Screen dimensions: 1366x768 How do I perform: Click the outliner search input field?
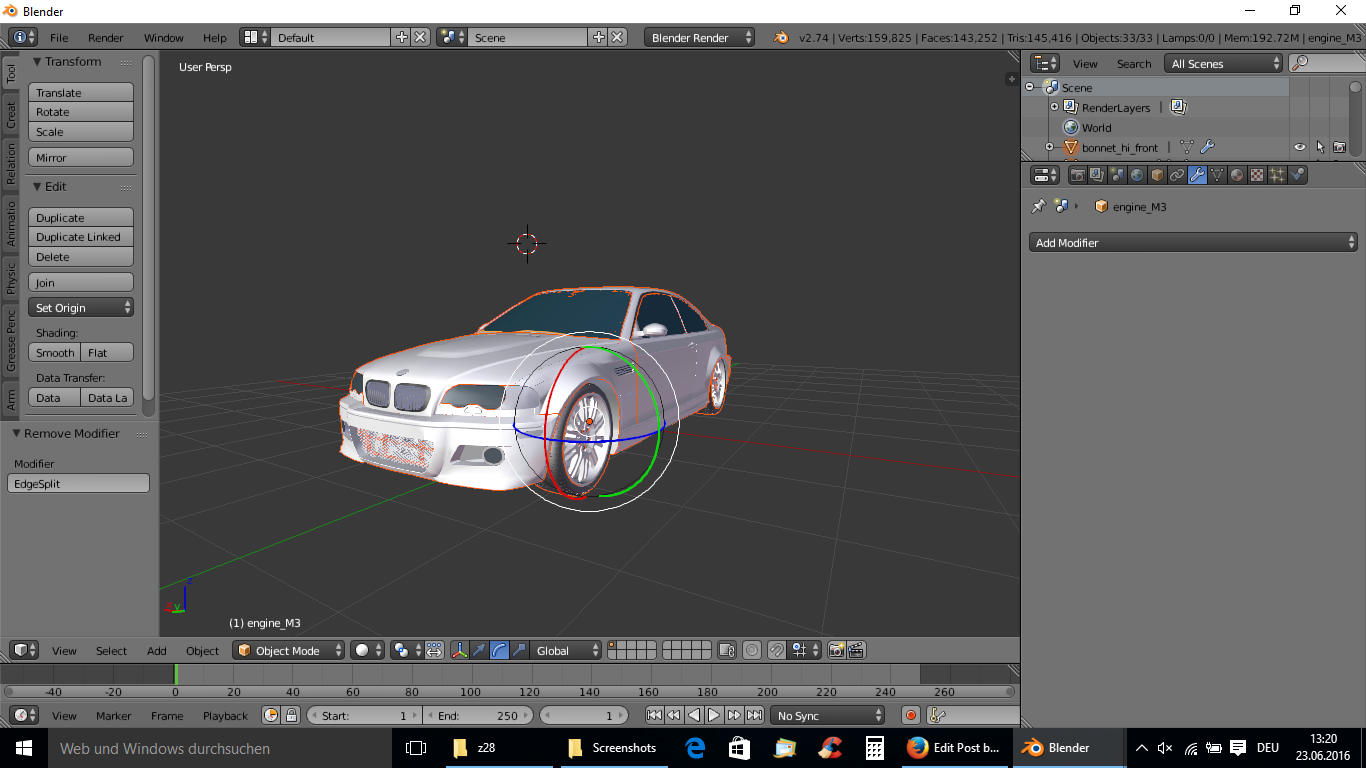pos(1328,63)
